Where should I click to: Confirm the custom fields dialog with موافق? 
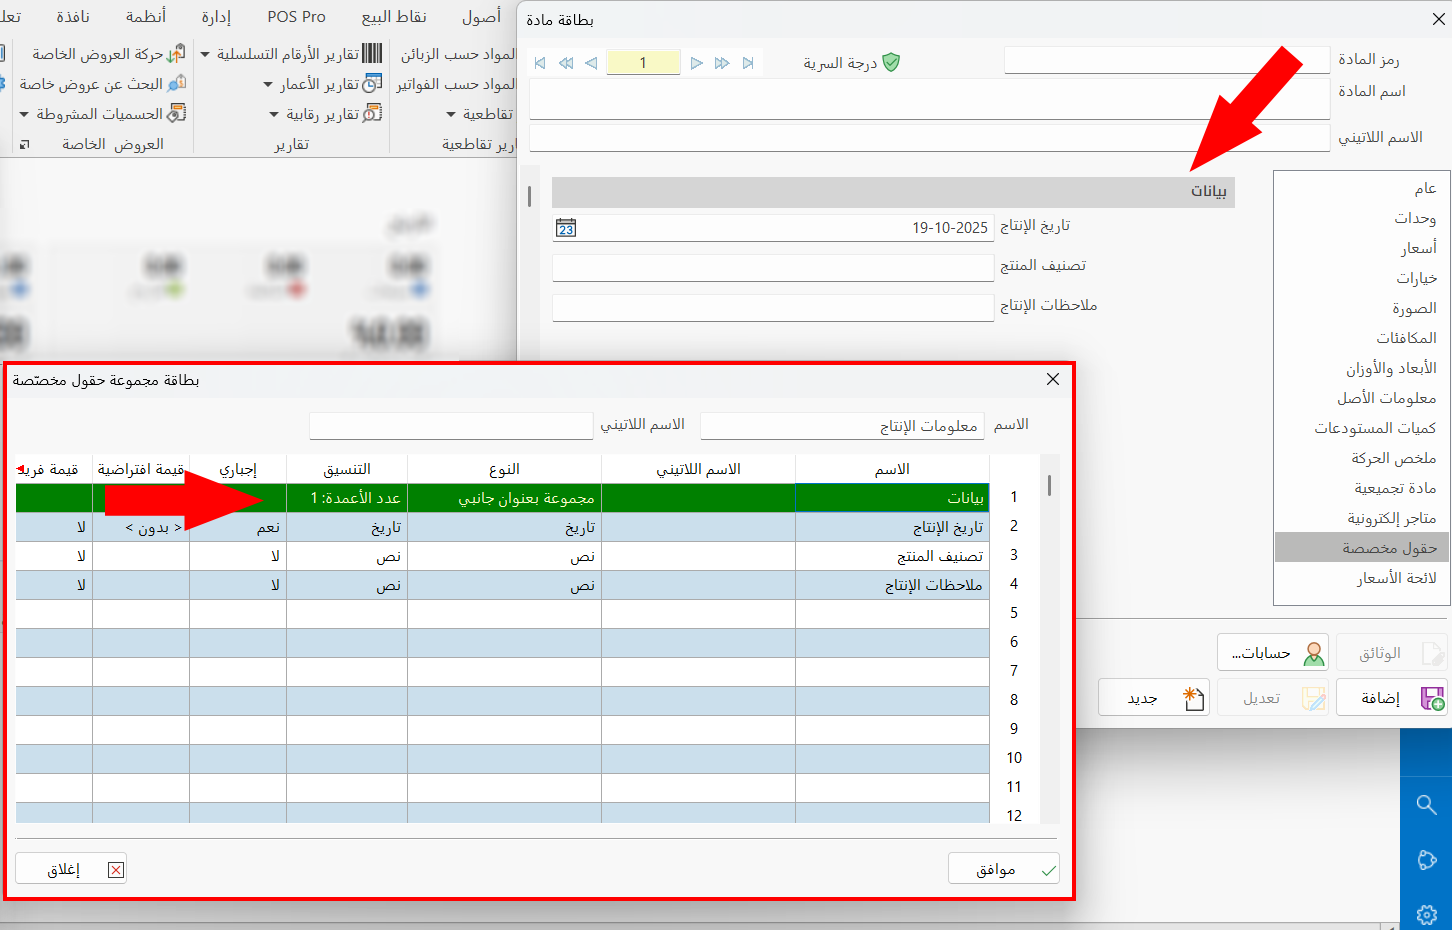click(1003, 868)
